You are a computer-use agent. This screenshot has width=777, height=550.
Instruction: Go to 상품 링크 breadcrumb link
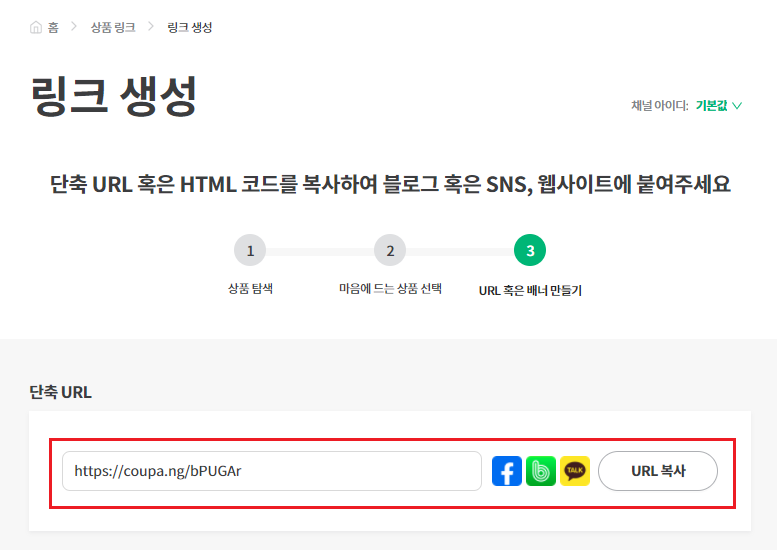[x=113, y=27]
